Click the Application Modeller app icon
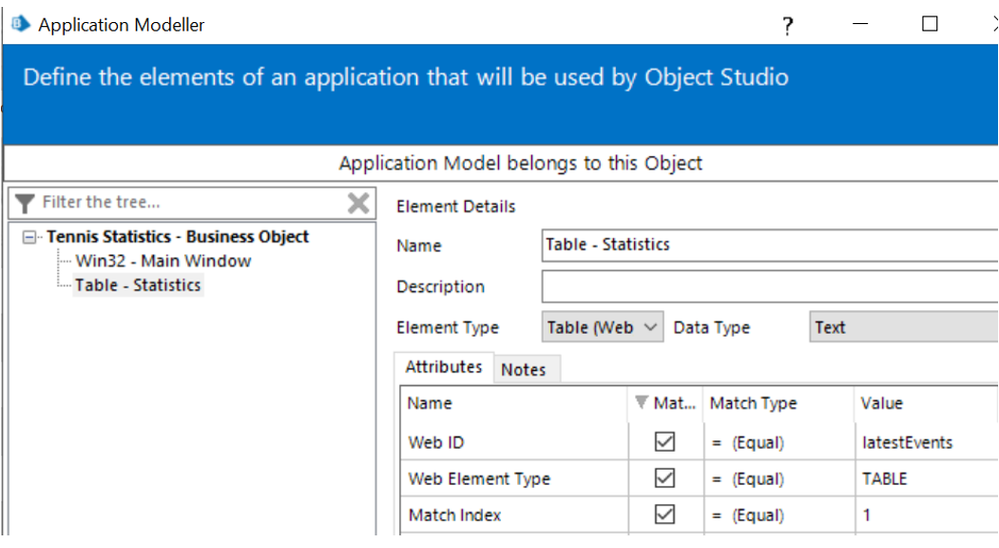The height and width of the screenshot is (548, 999). (20, 24)
